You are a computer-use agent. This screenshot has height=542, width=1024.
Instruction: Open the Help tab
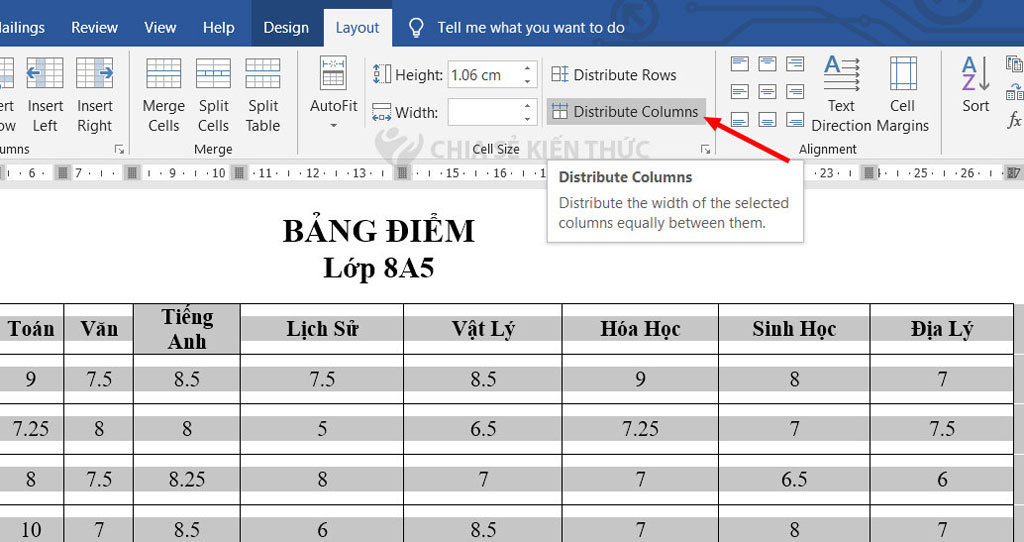click(x=219, y=27)
